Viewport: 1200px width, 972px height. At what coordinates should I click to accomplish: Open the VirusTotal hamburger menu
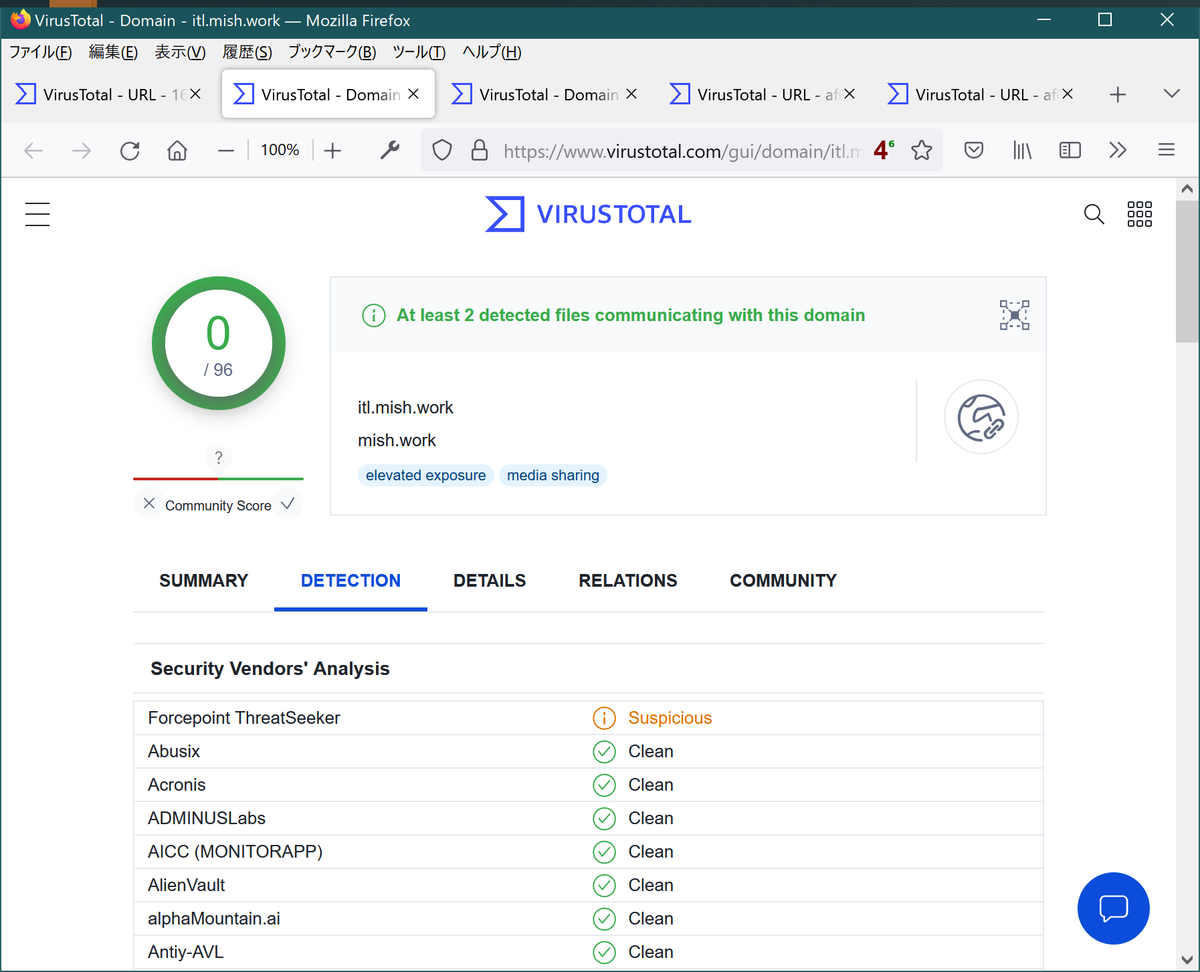37,214
